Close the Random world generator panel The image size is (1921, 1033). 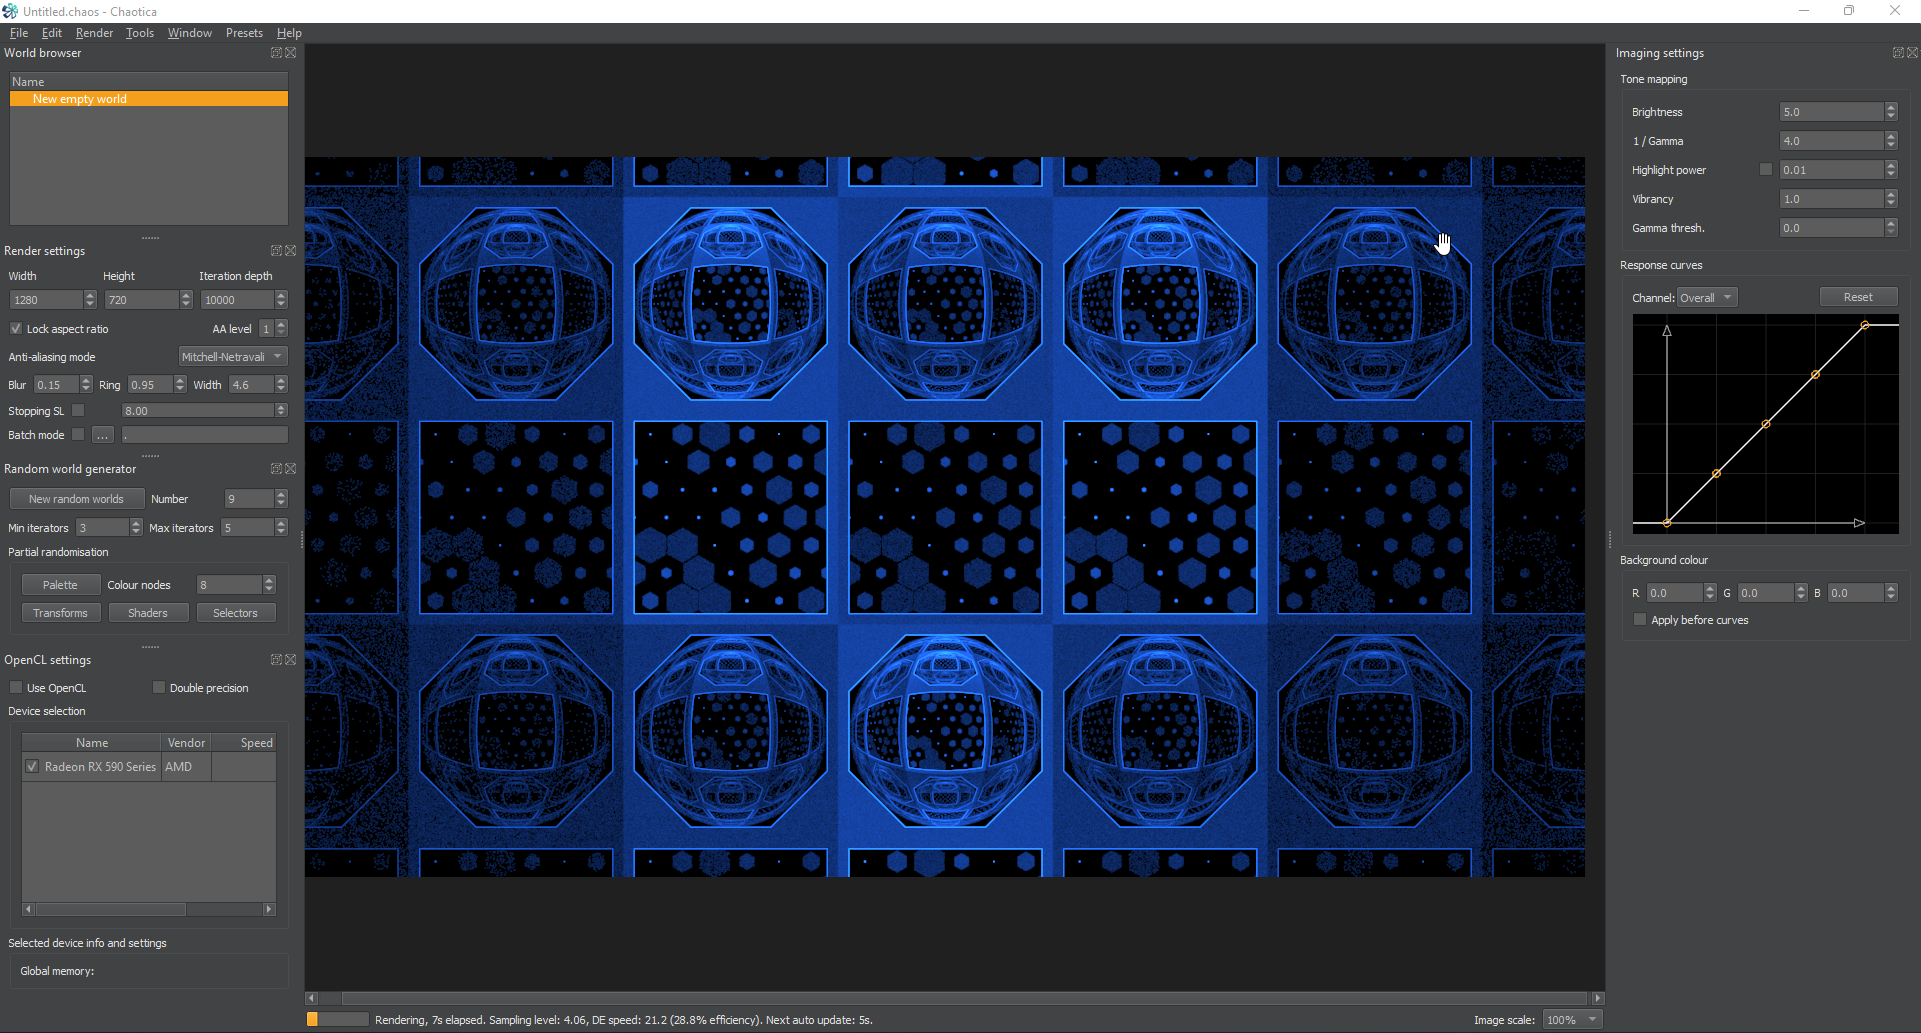pos(291,469)
